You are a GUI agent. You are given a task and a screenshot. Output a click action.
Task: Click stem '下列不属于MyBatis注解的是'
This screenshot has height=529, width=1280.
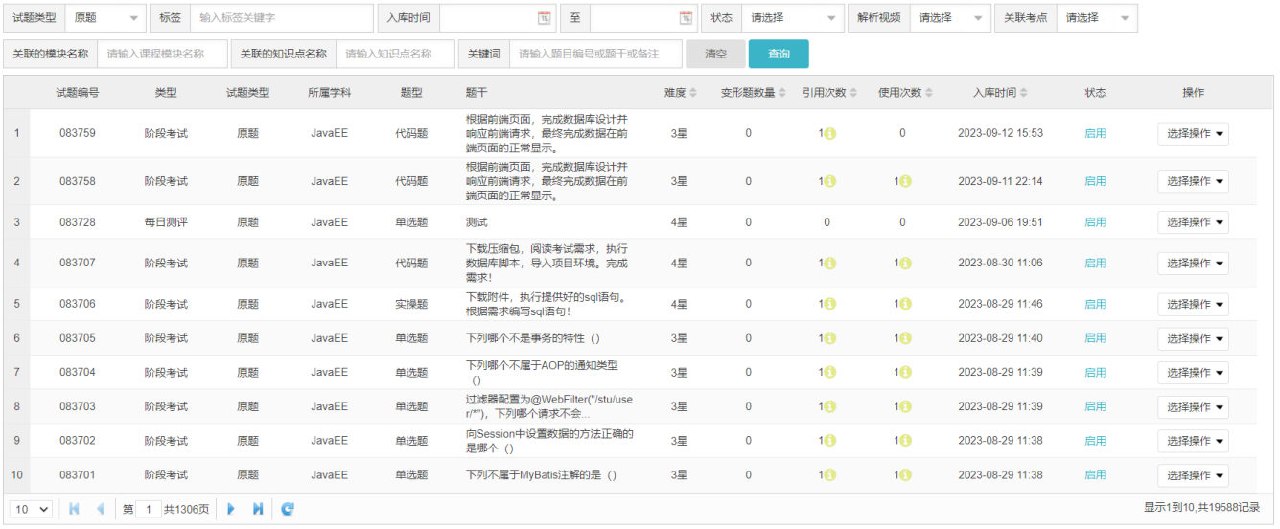(542, 475)
